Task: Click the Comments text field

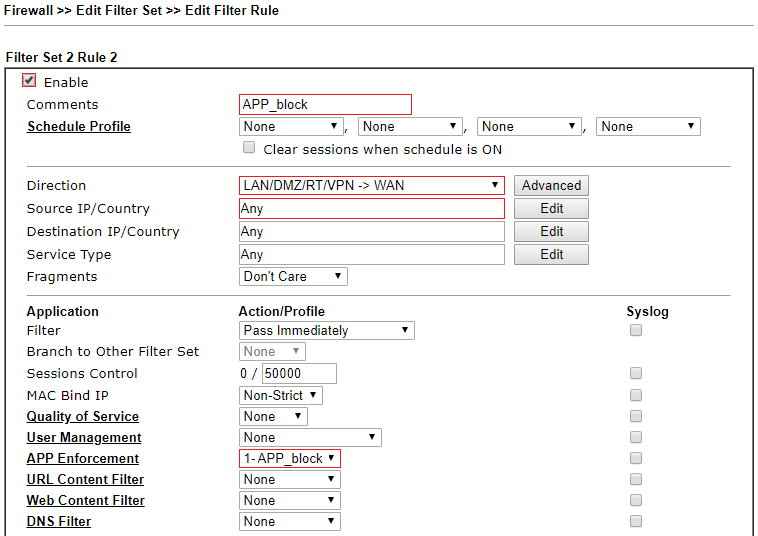Action: [x=325, y=104]
